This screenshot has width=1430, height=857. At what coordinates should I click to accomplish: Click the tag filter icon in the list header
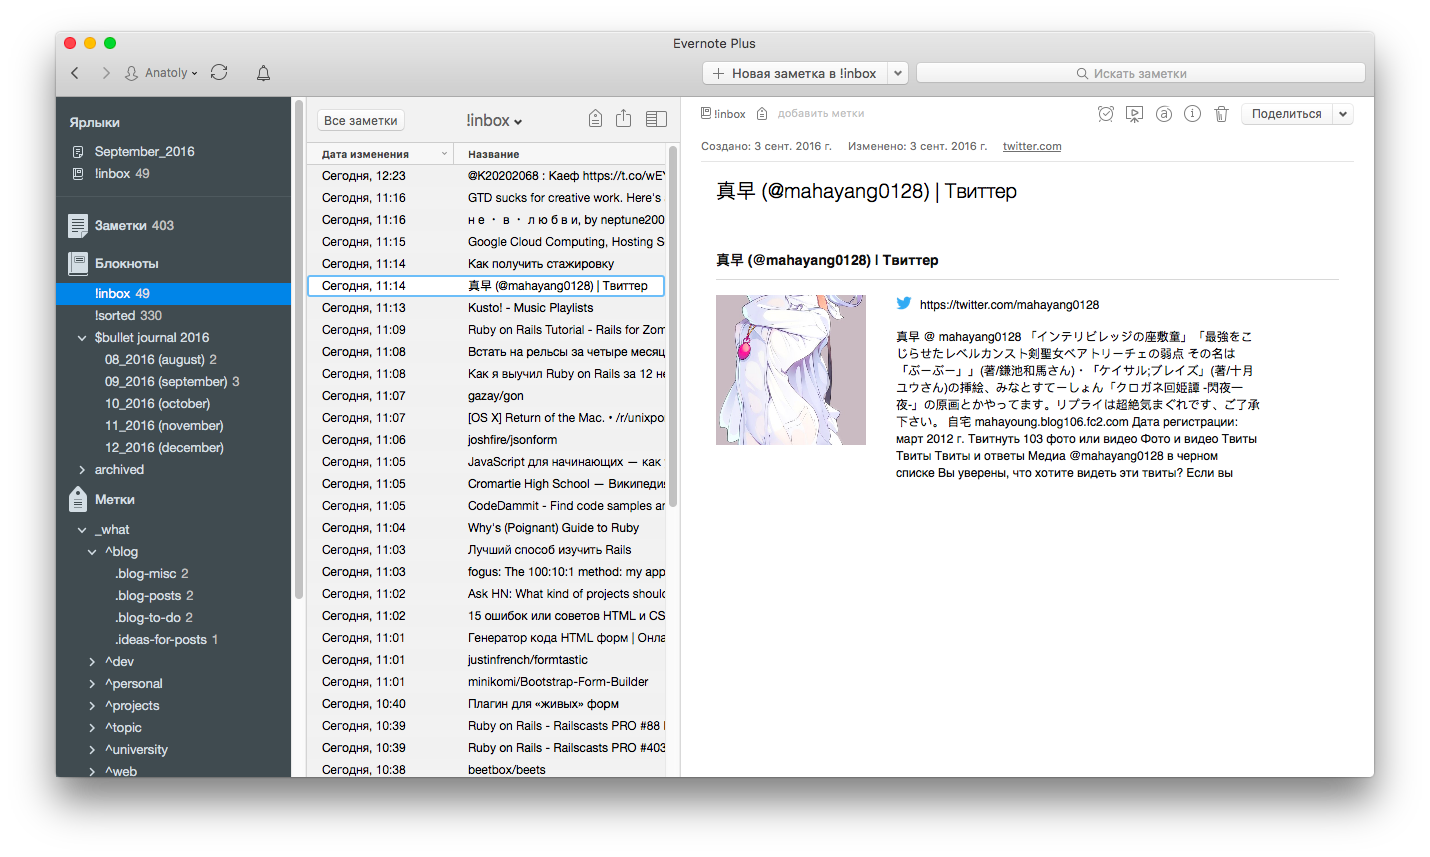click(x=595, y=119)
